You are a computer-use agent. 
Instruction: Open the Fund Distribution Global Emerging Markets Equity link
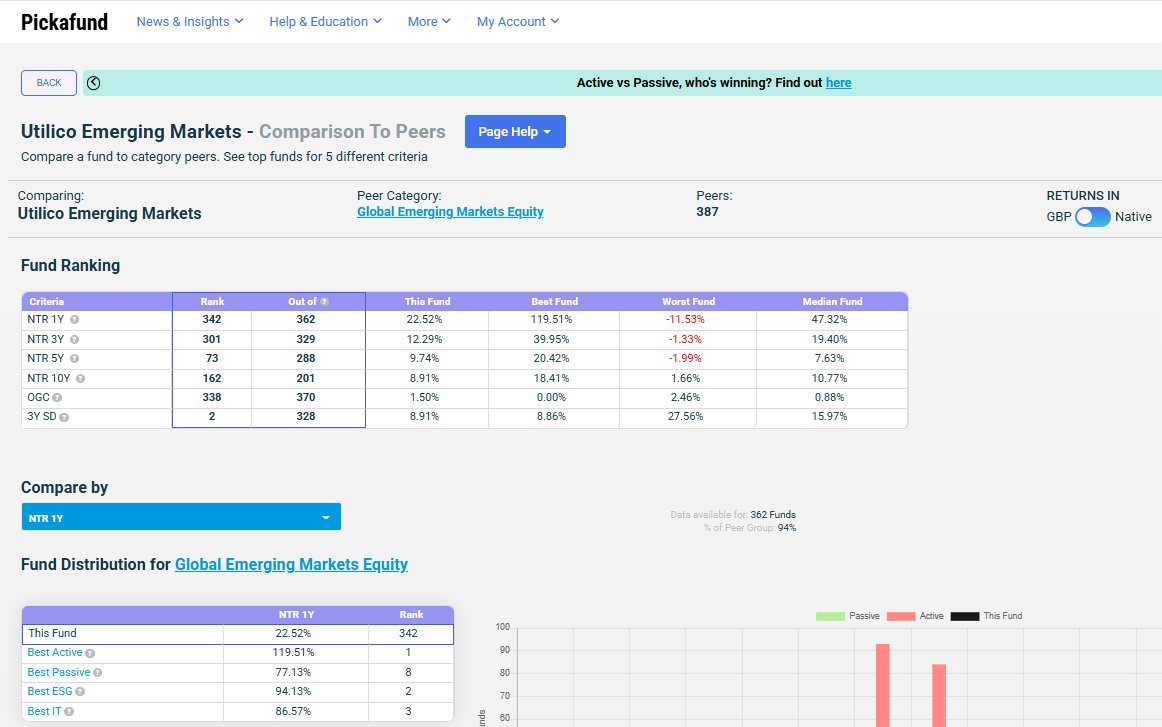(x=291, y=565)
